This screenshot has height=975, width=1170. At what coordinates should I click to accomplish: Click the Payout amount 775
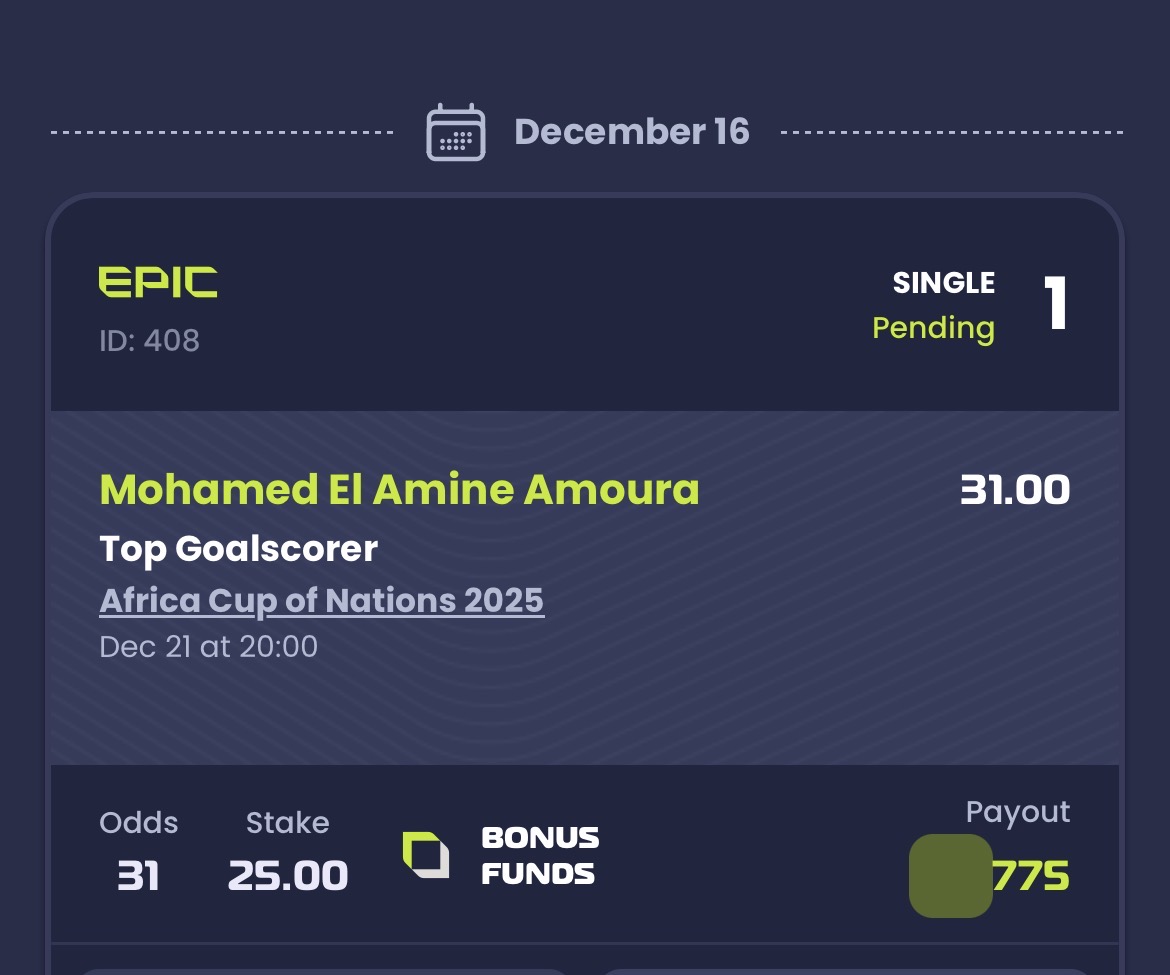(x=1030, y=876)
